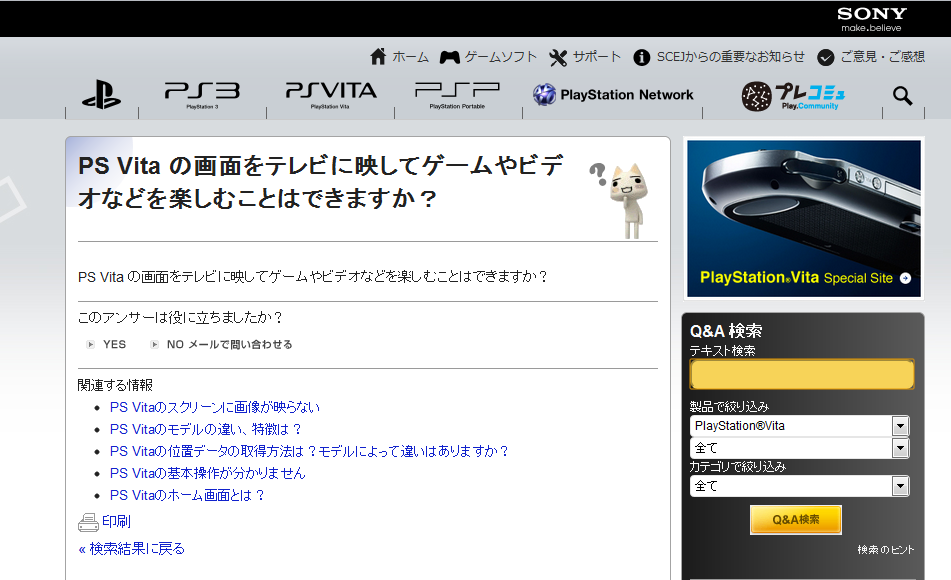
Task: Go back via « 検索結果に戻る
Action: 132,549
